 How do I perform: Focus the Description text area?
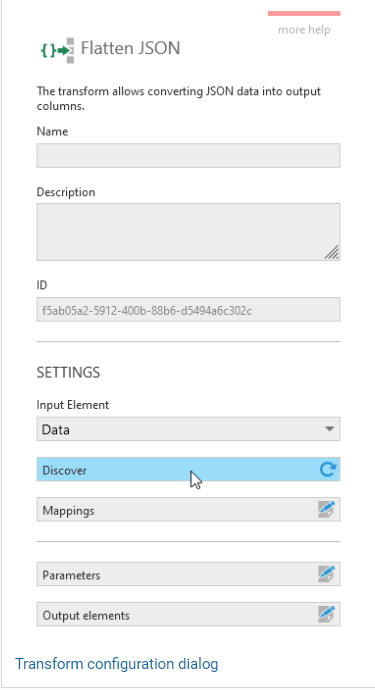point(188,232)
